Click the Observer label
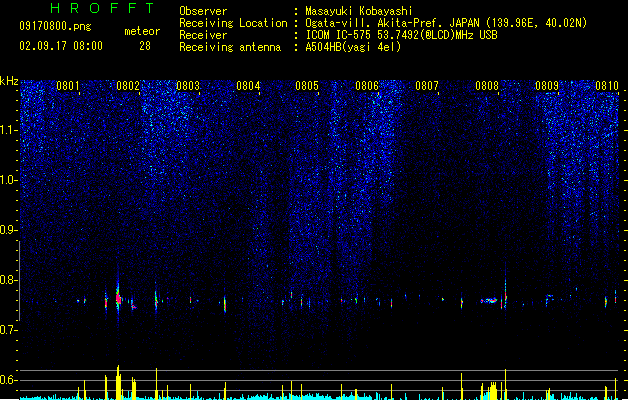 pyautogui.click(x=203, y=11)
